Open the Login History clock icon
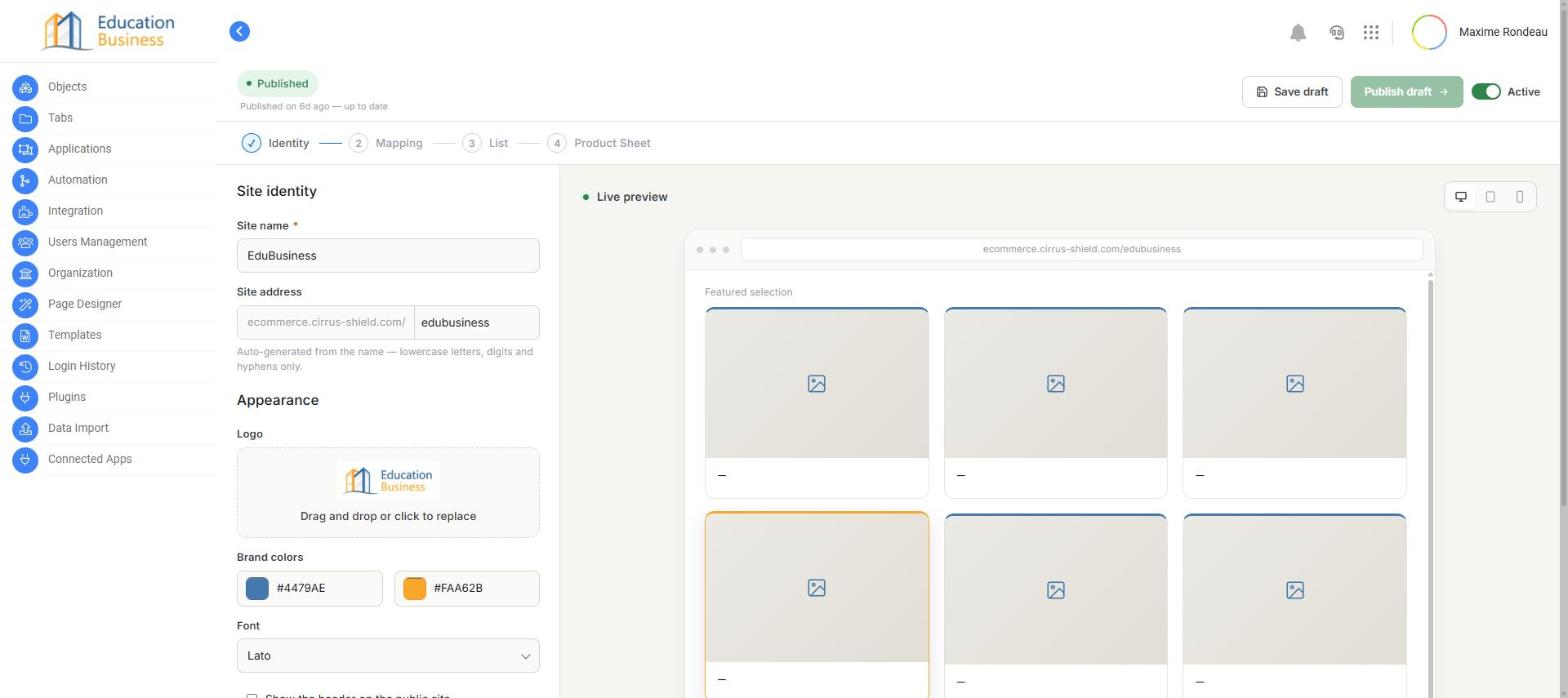1568x698 pixels. (25, 367)
